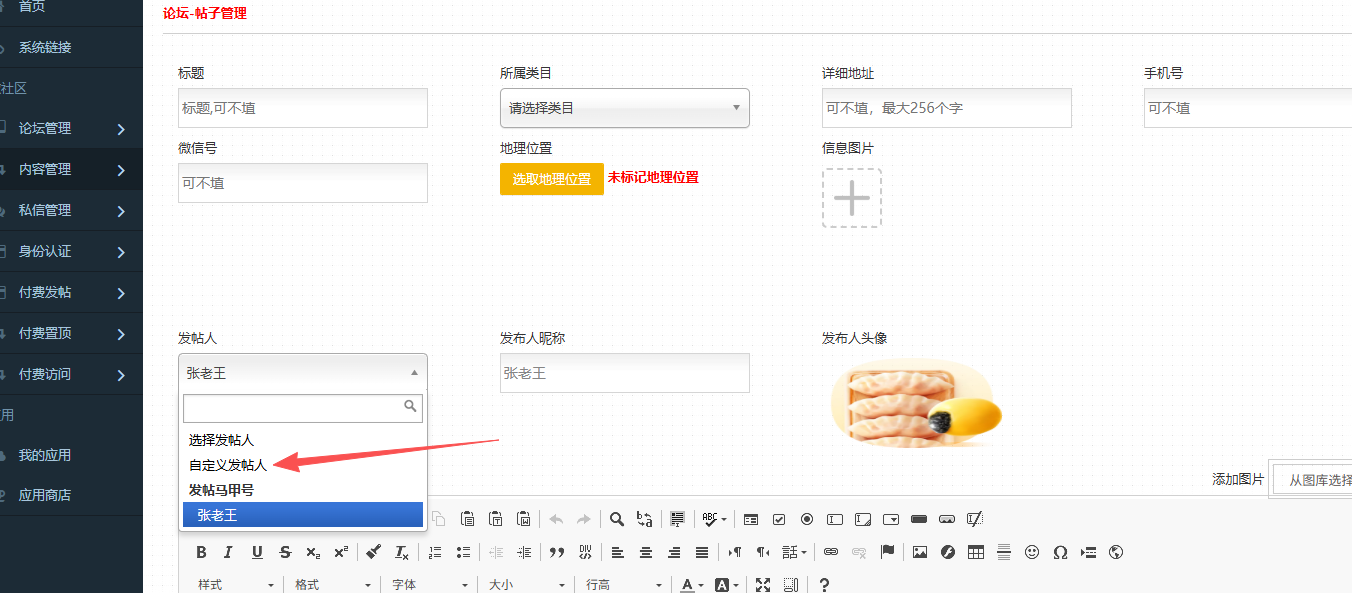Click the insert link icon
Screen dimensions: 1352x593
[830, 552]
